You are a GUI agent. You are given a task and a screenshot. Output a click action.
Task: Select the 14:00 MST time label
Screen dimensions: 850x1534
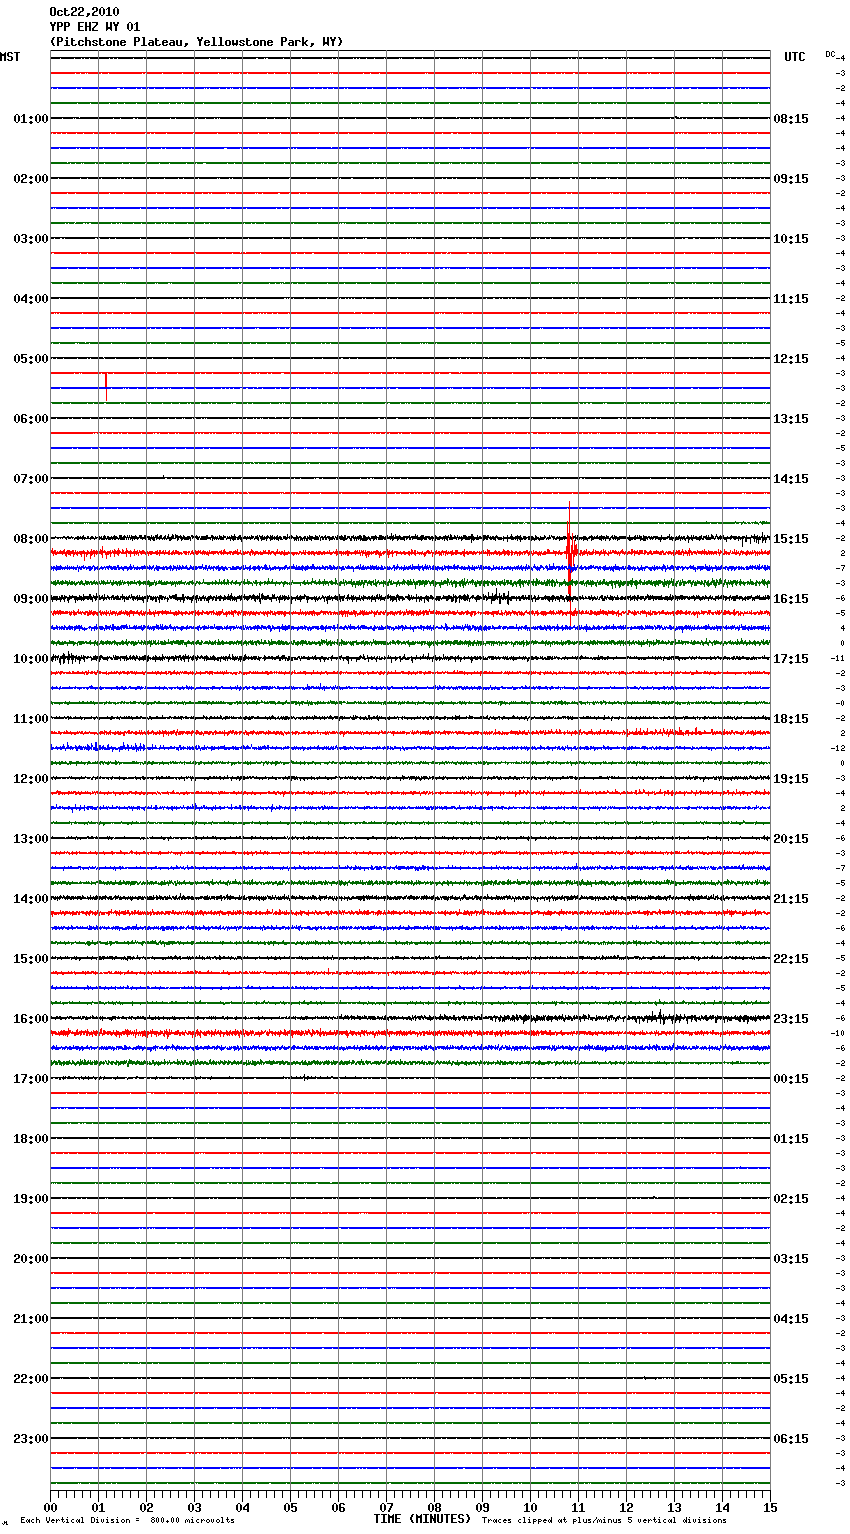[x=31, y=899]
